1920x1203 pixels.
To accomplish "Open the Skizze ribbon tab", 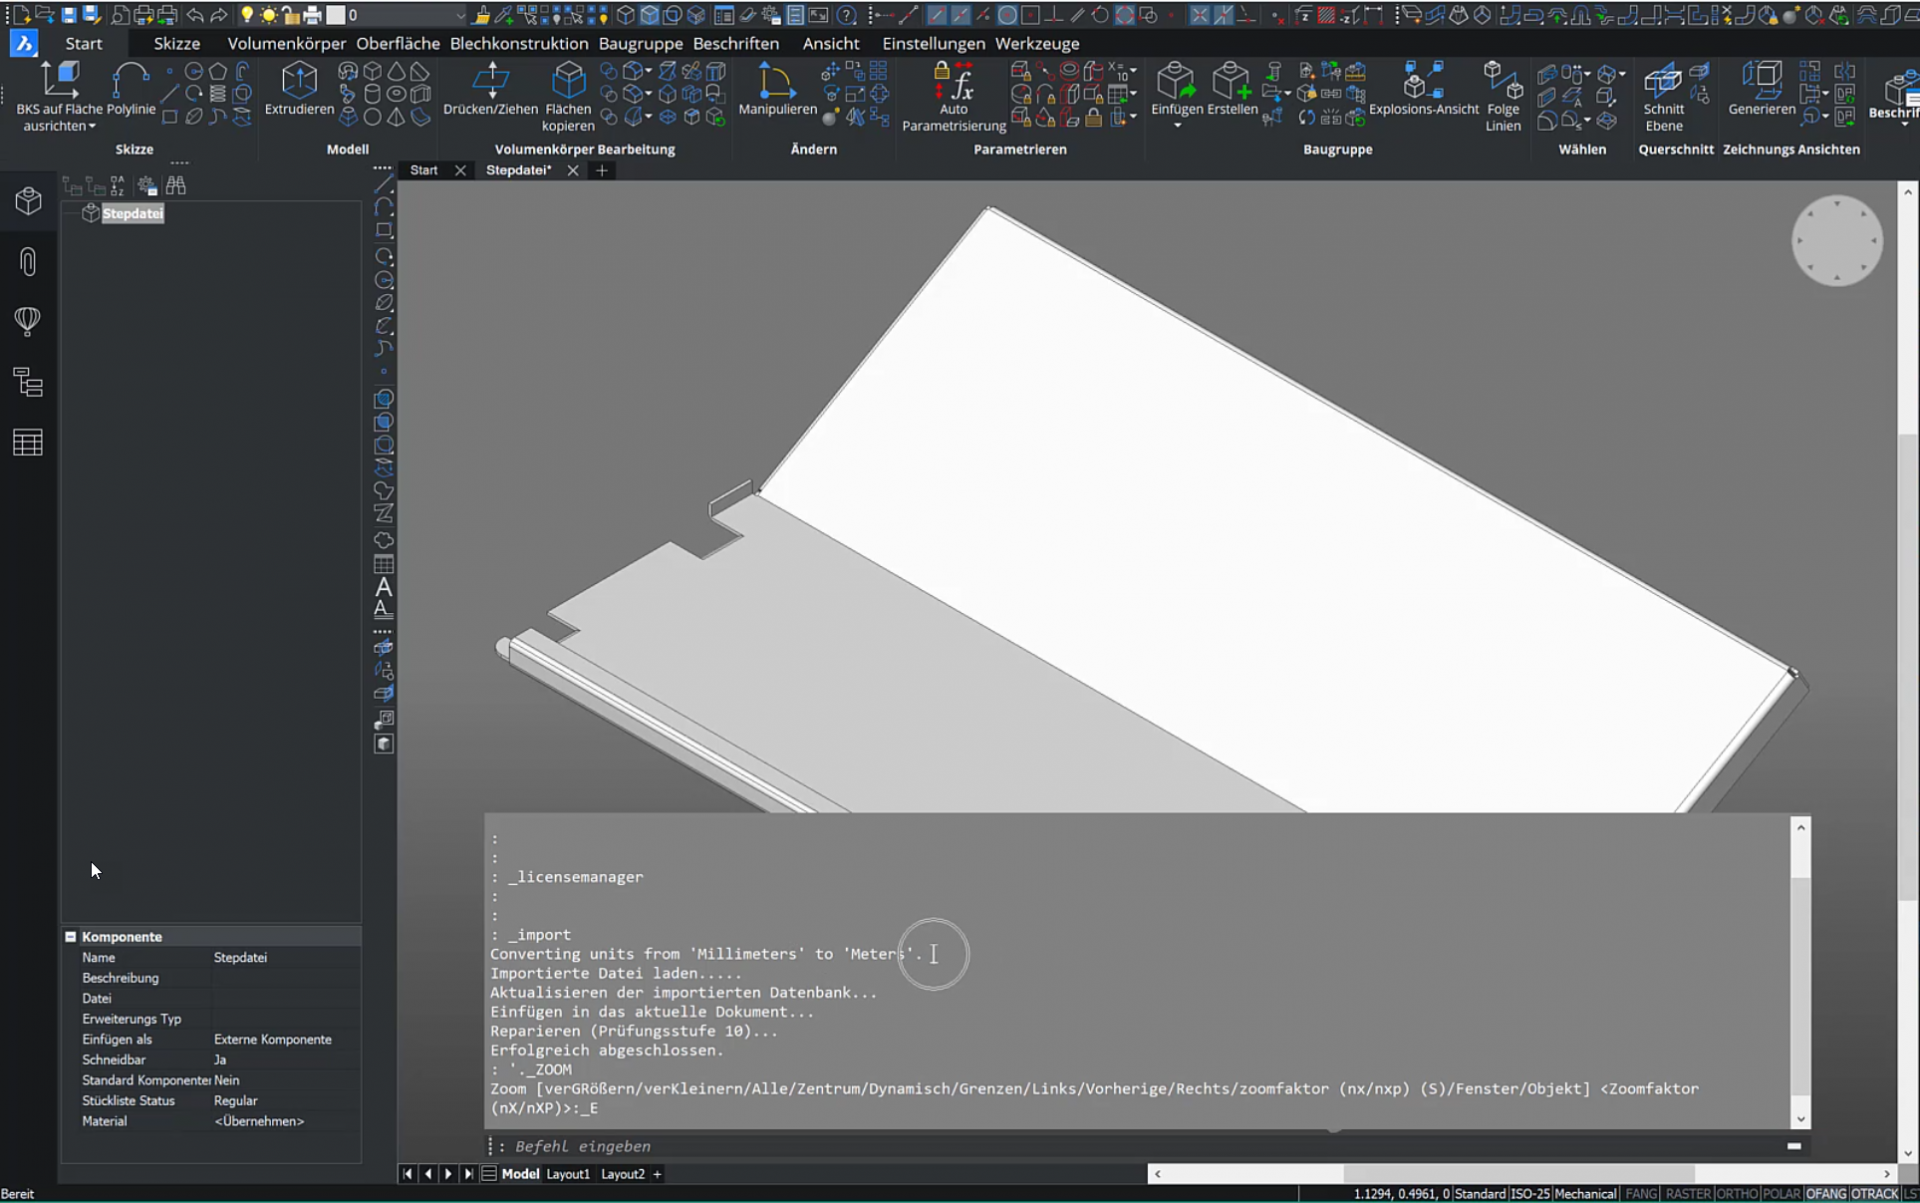I will [177, 43].
